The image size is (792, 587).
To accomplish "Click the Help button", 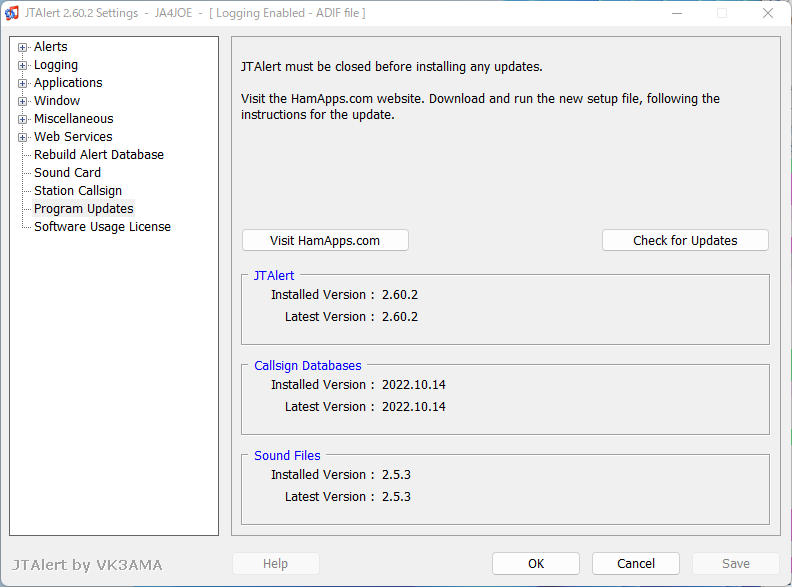I will point(276,564).
